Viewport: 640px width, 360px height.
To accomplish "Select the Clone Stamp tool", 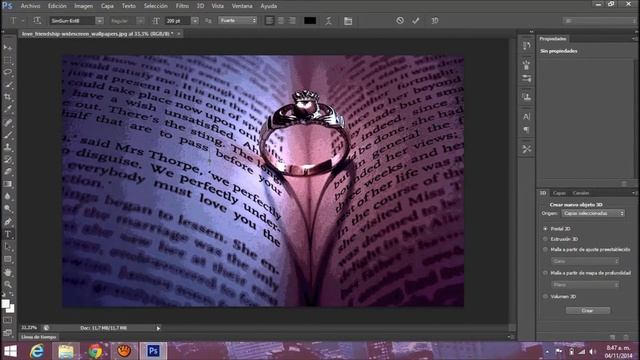I will (x=8, y=147).
